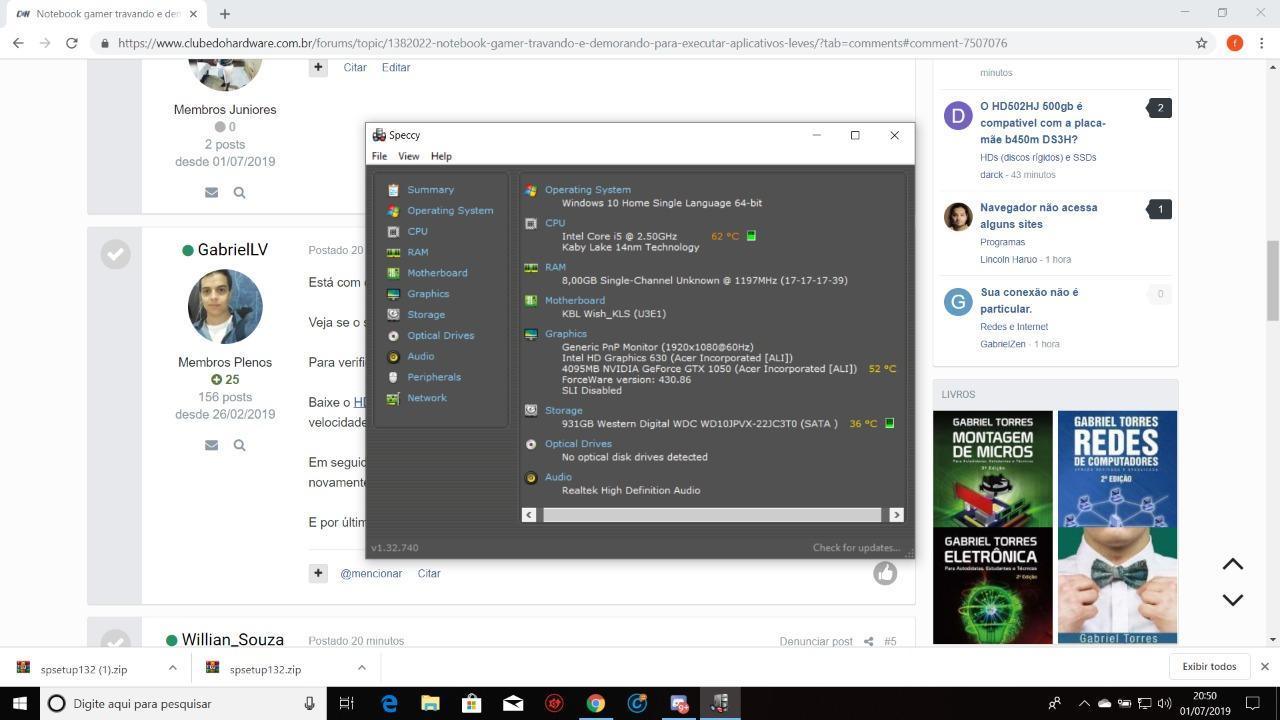
Task: Click RAM heading in summary pane
Action: point(555,267)
